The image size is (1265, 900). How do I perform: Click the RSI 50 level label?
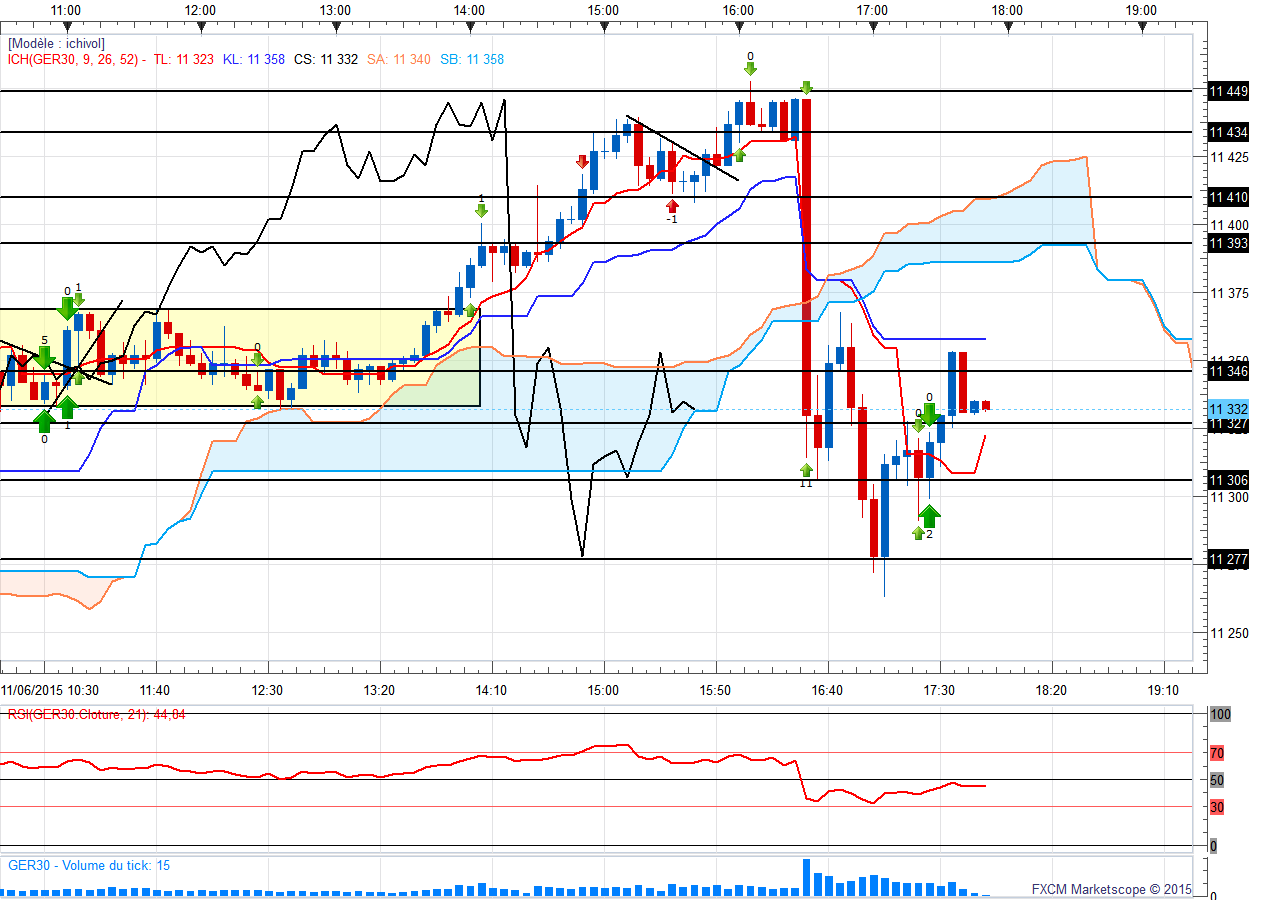click(1217, 780)
